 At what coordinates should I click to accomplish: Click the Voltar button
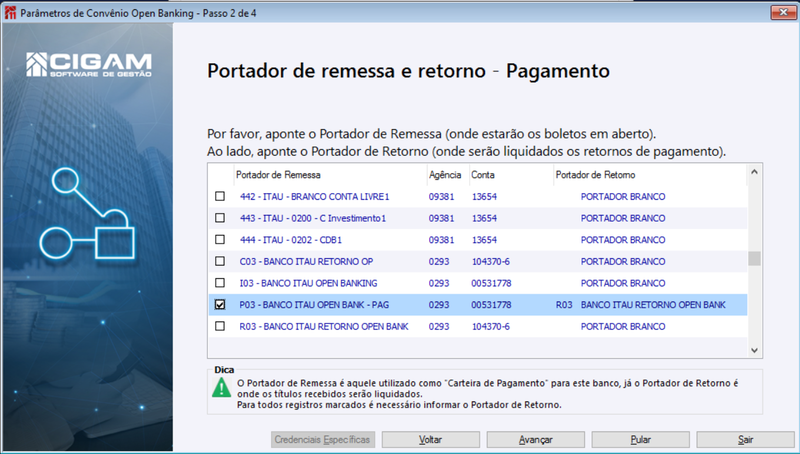coord(431,440)
